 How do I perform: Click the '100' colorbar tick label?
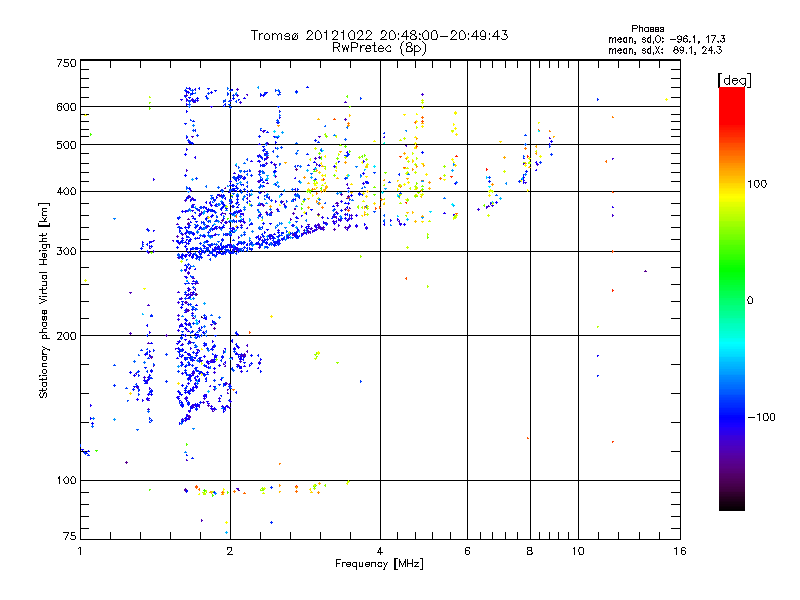tap(757, 184)
